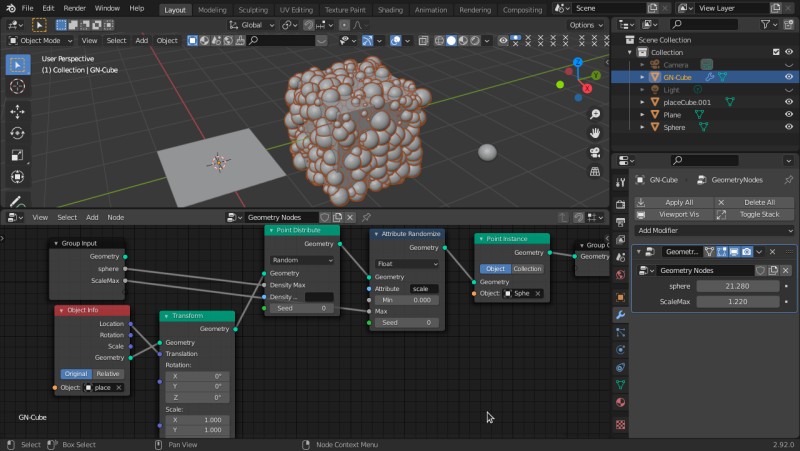Viewport: 800px width, 451px height.
Task: Open the File menu
Action: click(x=28, y=8)
